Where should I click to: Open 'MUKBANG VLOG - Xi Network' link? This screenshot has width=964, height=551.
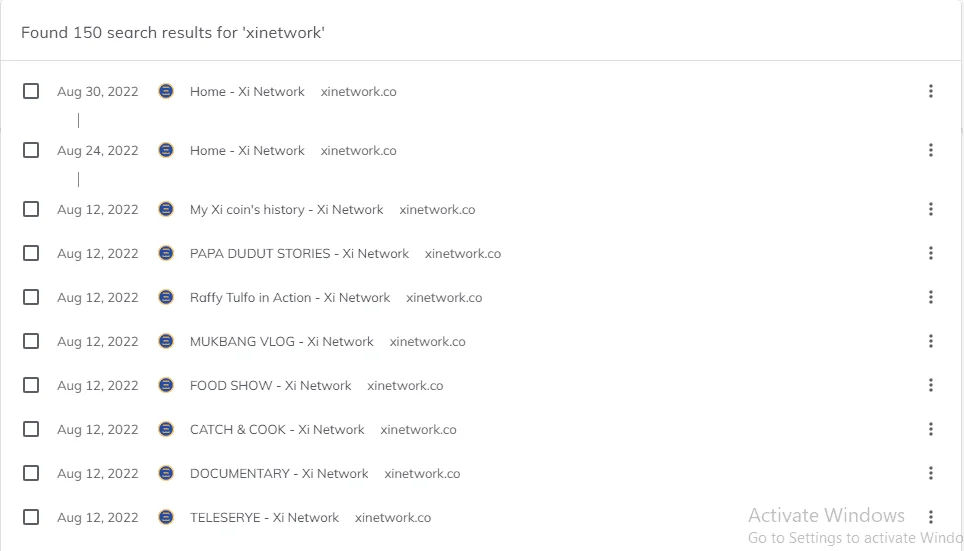point(282,341)
